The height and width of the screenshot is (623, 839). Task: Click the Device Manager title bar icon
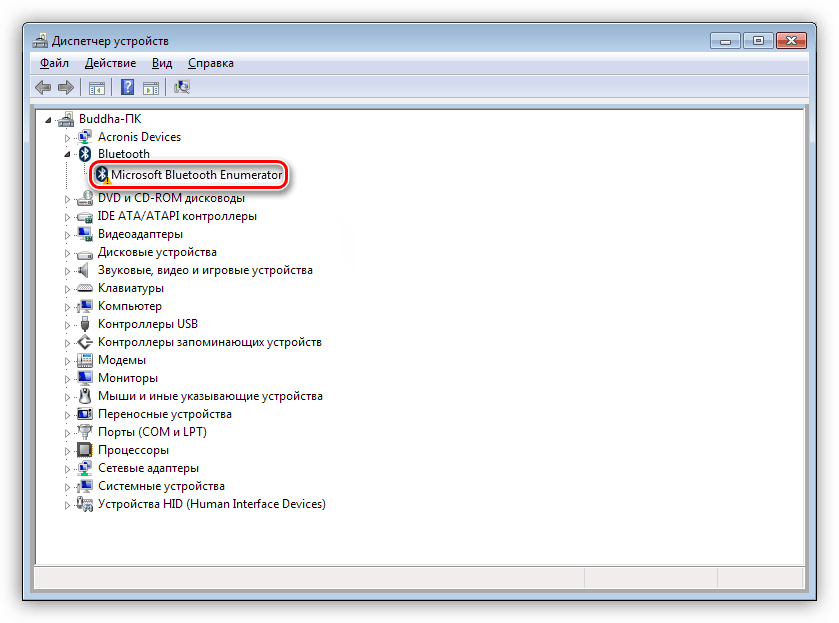click(39, 41)
